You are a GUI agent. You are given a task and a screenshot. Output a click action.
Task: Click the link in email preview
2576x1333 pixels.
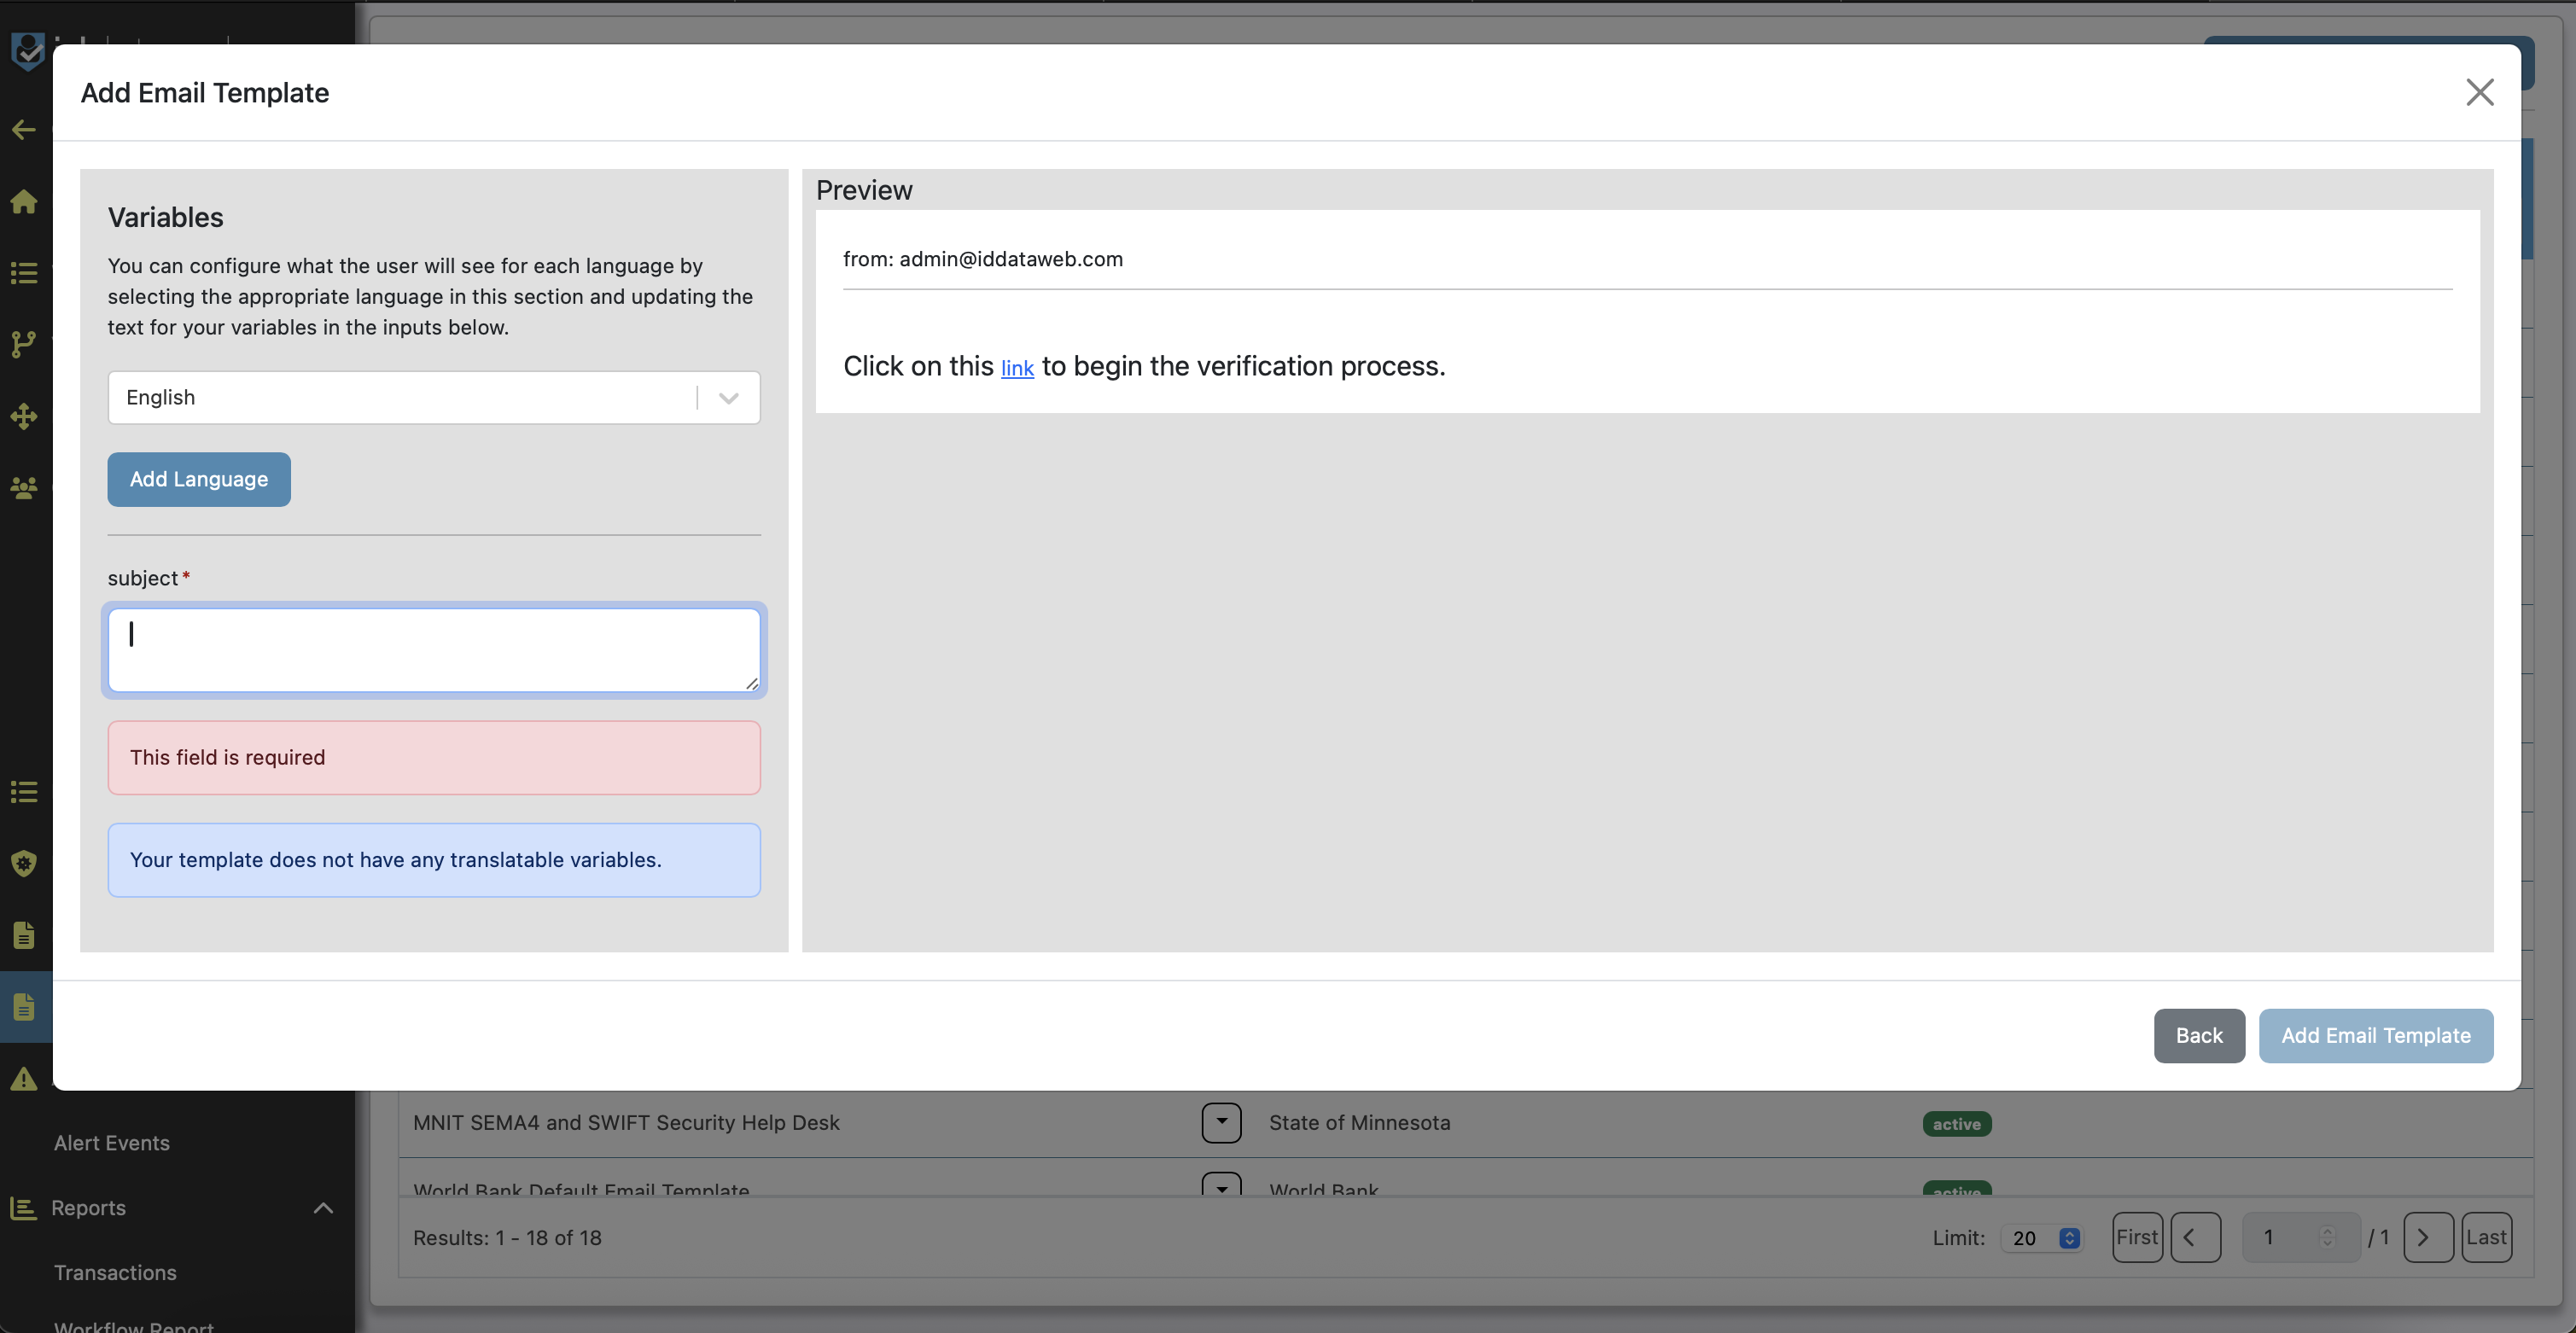pyautogui.click(x=1017, y=368)
